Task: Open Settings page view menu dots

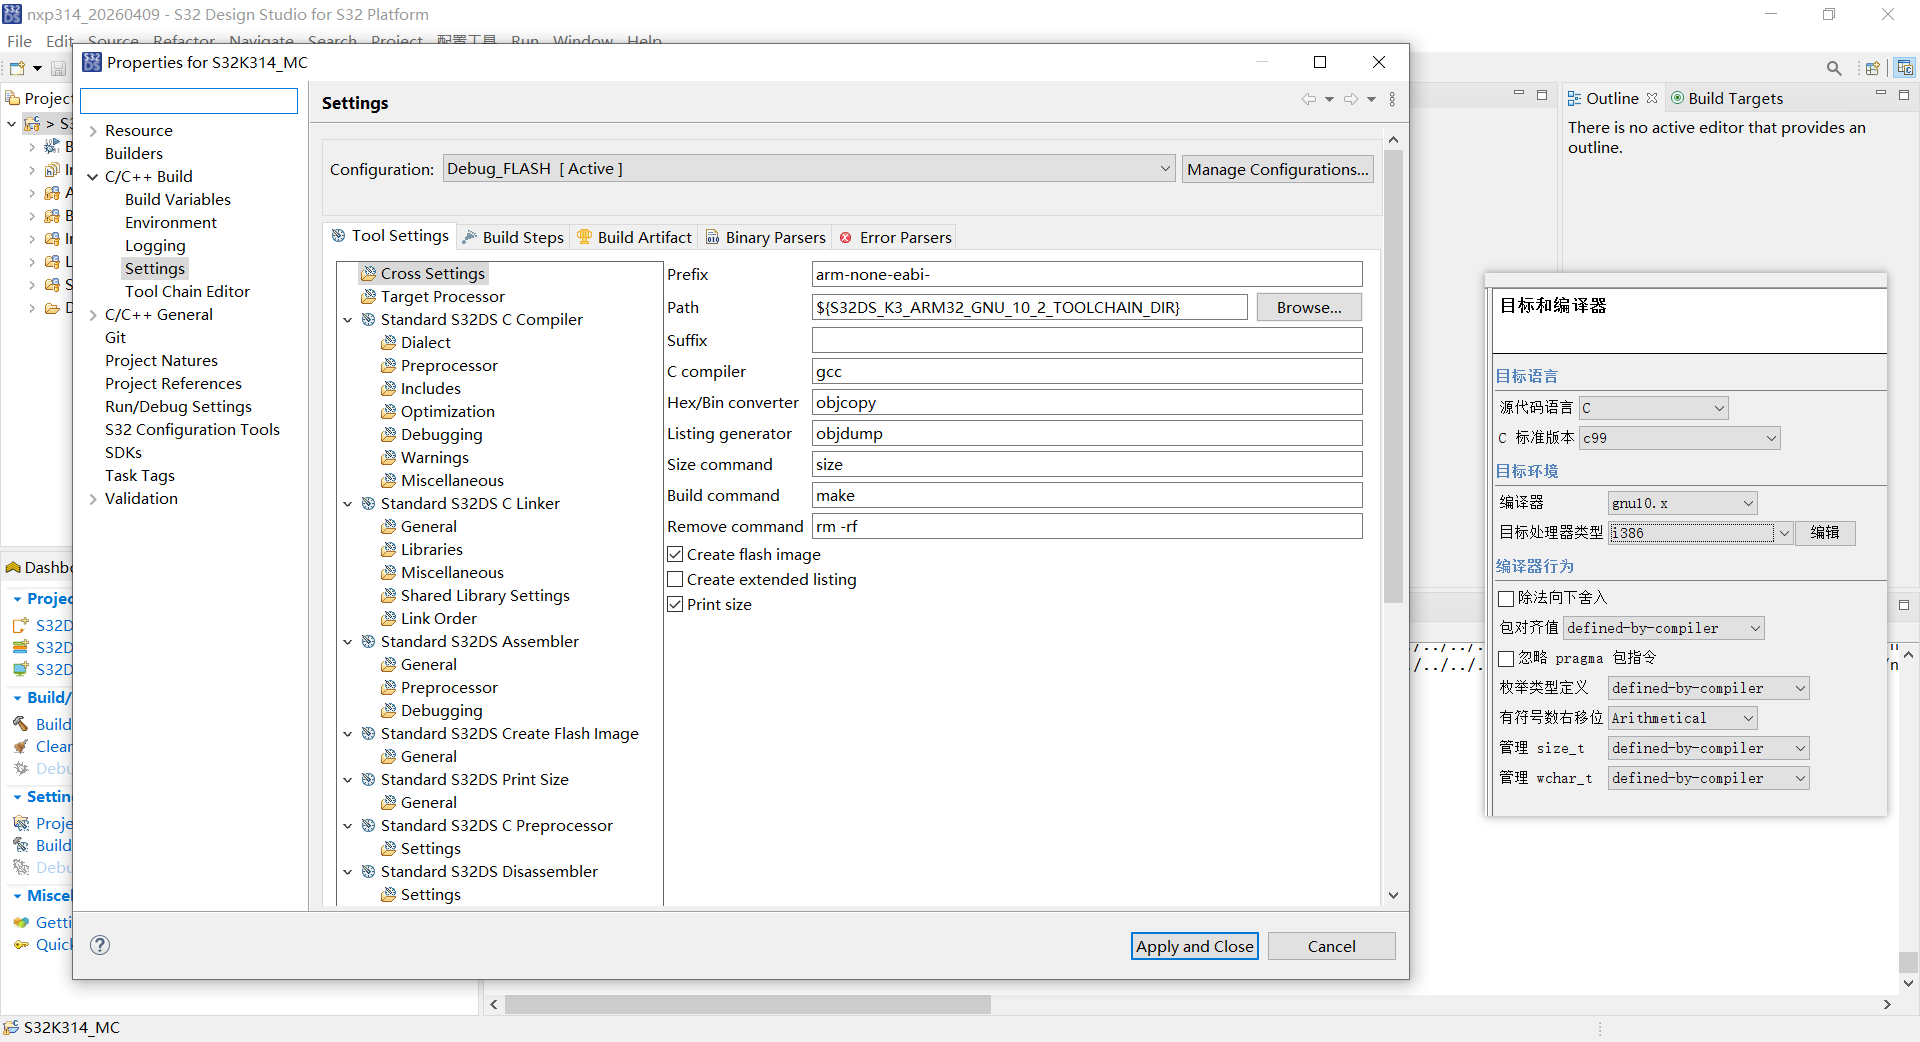Action: coord(1392,99)
